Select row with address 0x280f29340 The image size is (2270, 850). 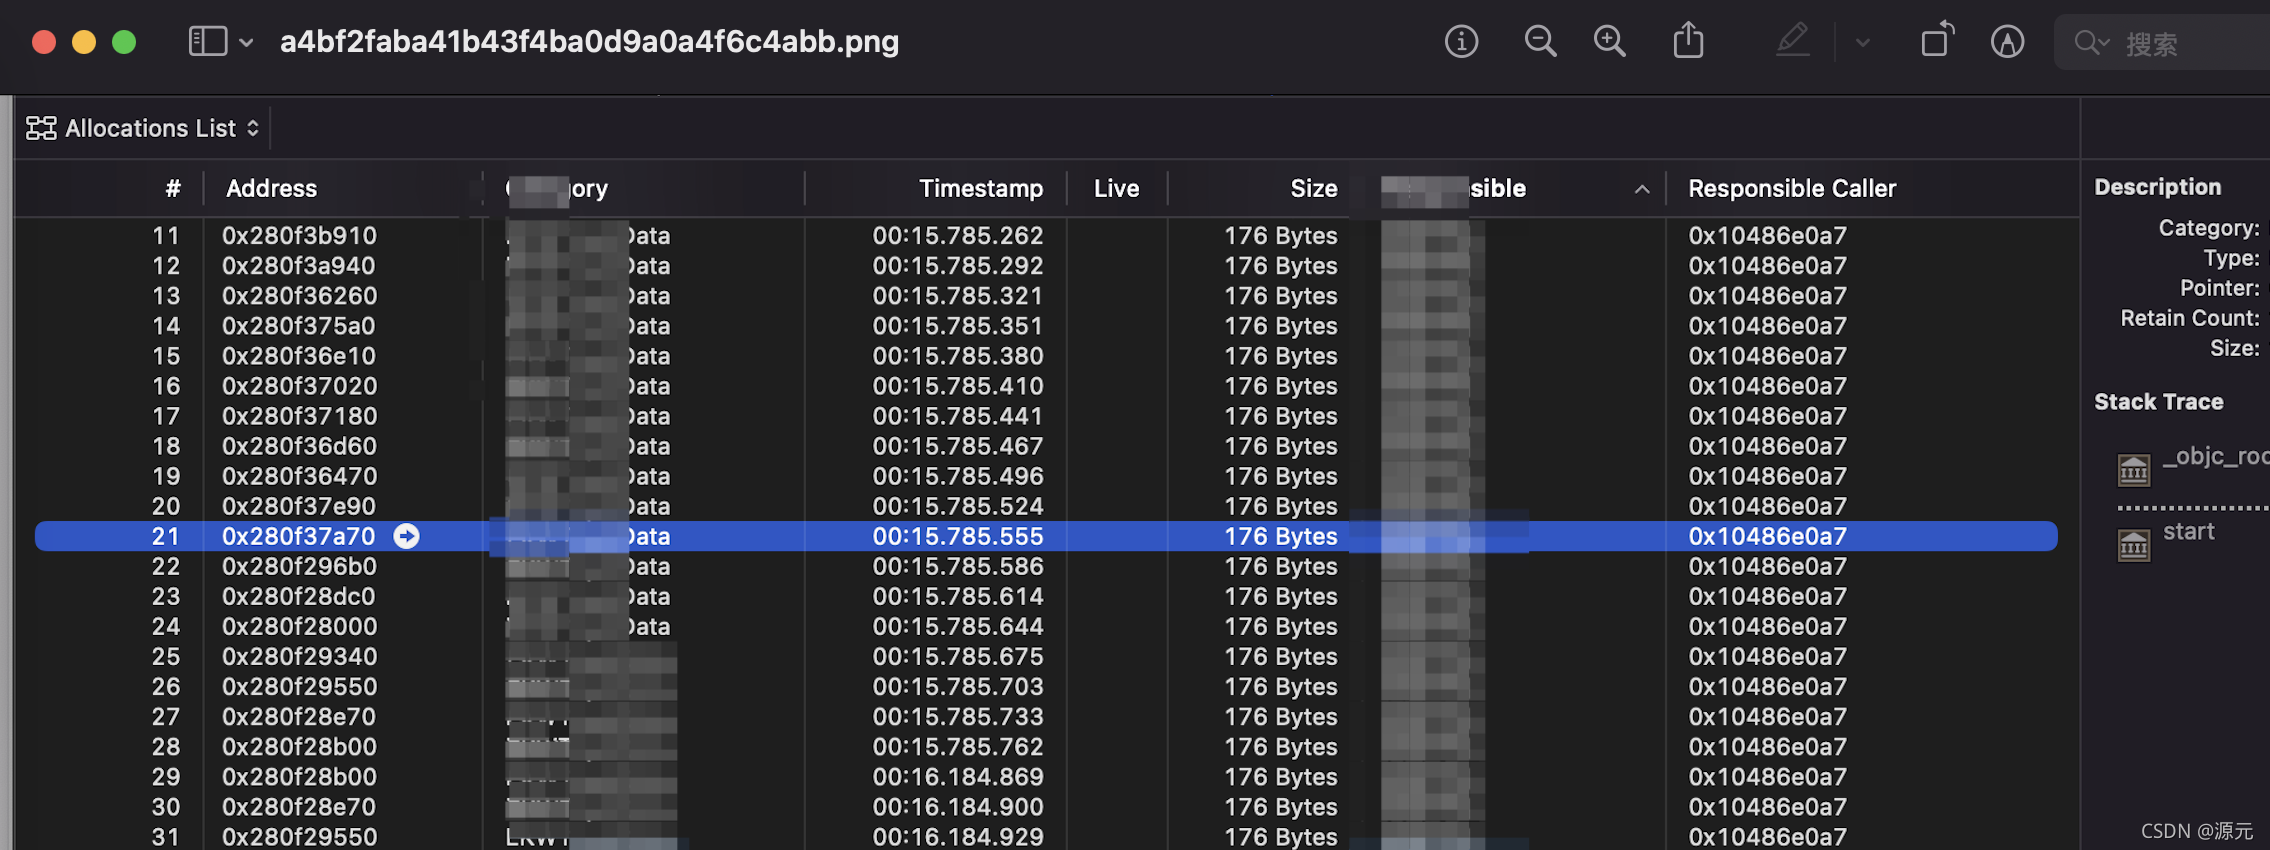(x=1046, y=656)
